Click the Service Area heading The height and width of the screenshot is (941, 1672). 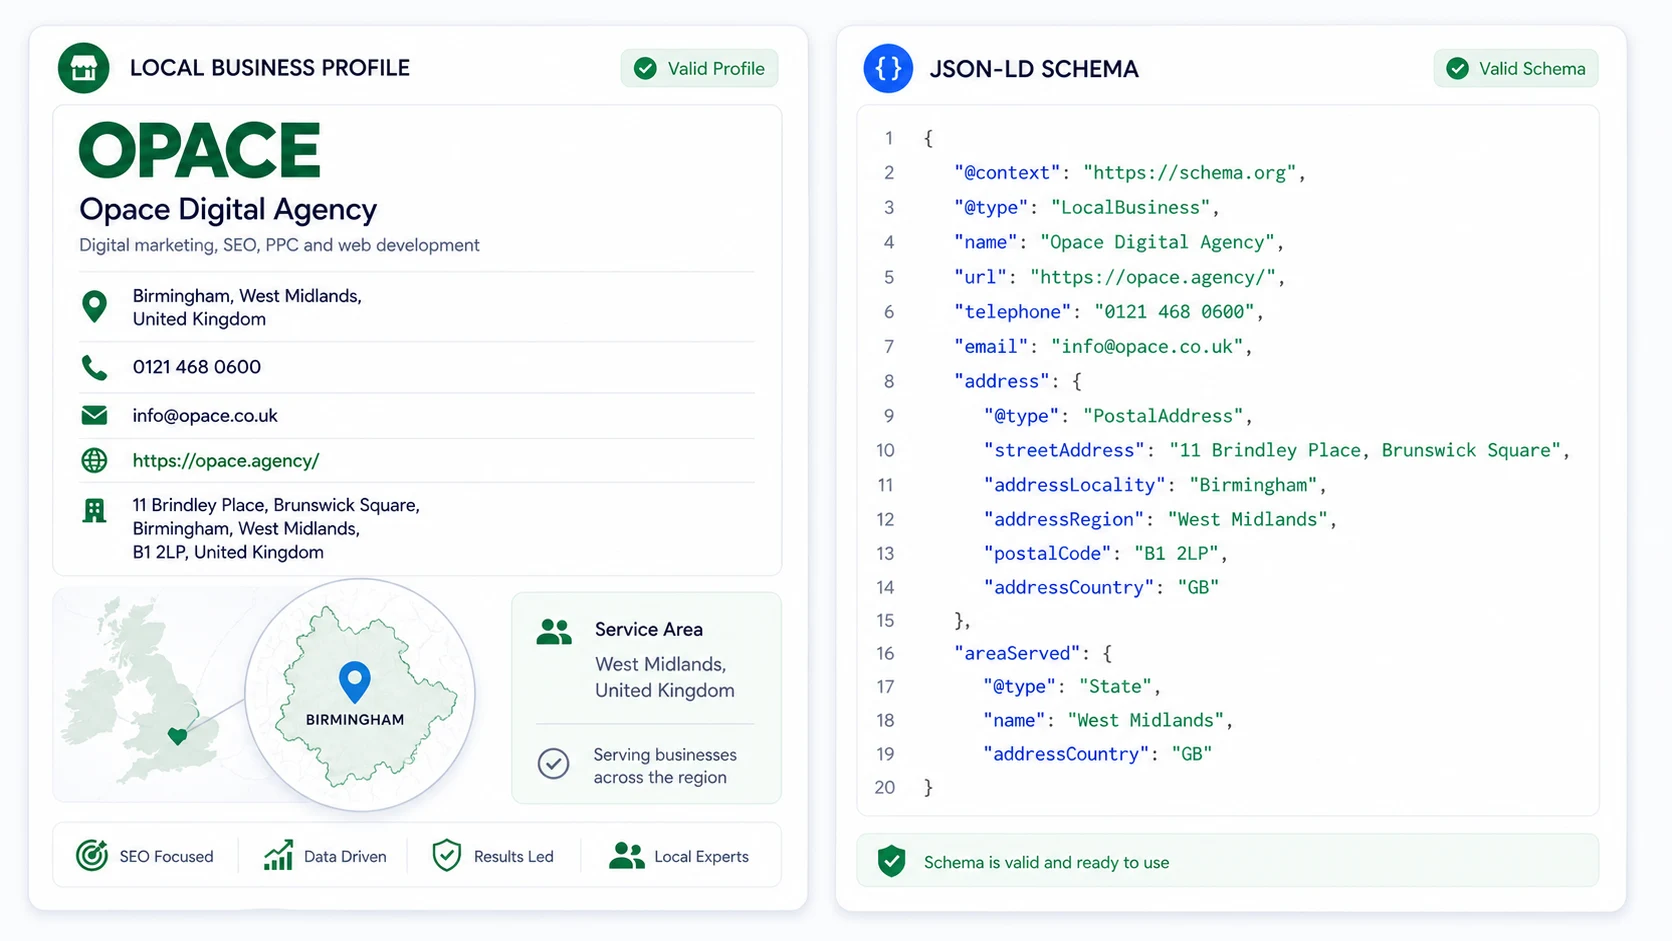click(x=649, y=629)
